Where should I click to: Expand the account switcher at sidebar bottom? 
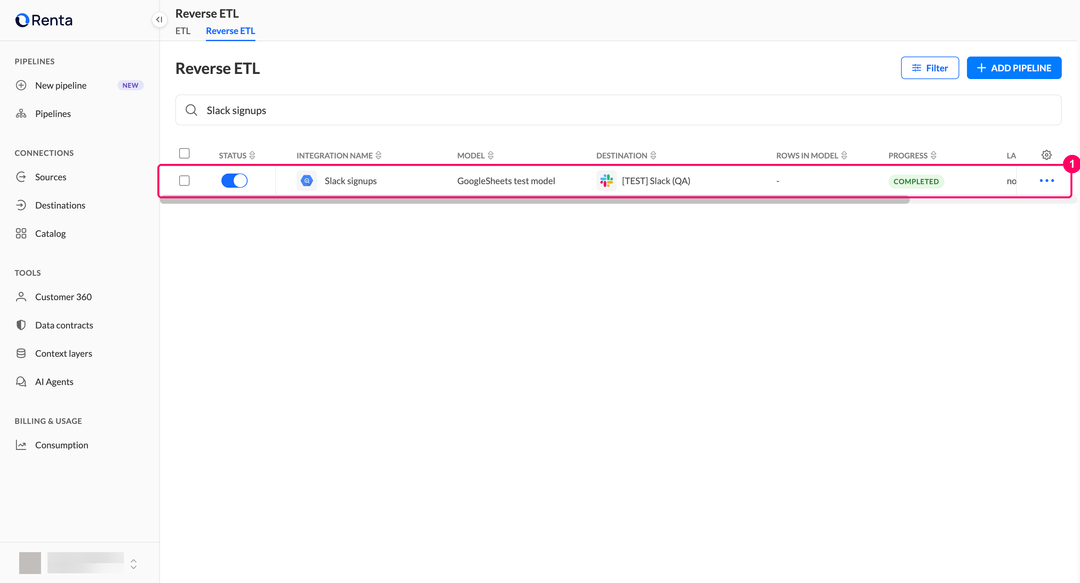pos(134,564)
